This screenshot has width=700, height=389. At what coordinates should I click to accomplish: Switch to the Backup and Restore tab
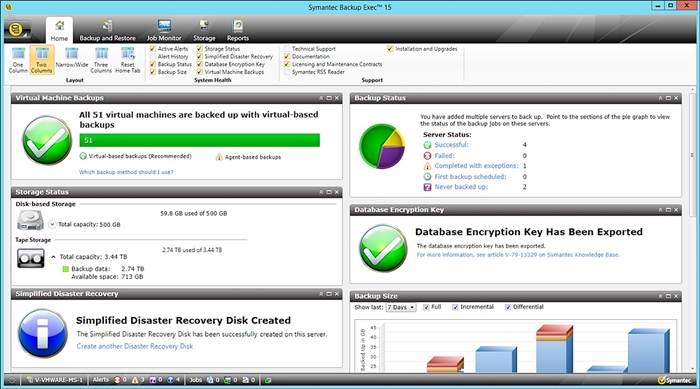point(107,30)
